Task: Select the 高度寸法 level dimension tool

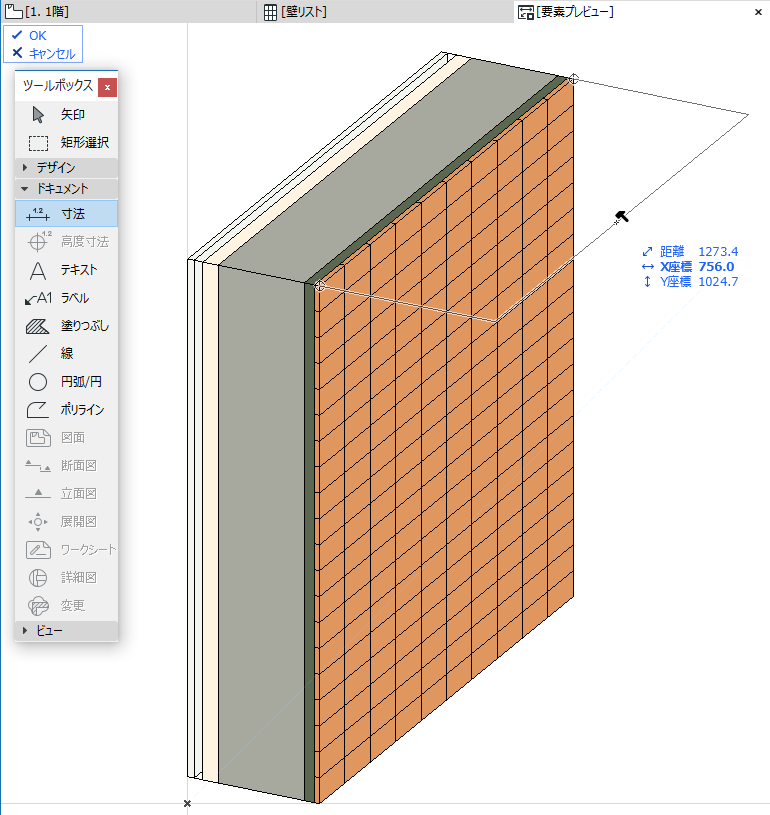Action: click(67, 242)
